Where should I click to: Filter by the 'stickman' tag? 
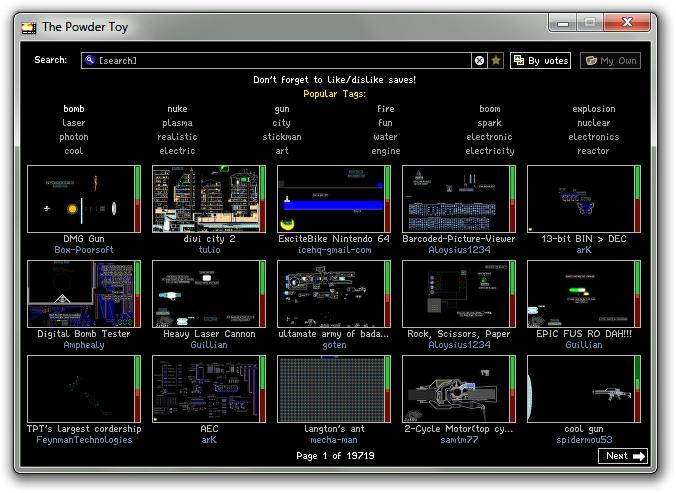click(x=282, y=137)
